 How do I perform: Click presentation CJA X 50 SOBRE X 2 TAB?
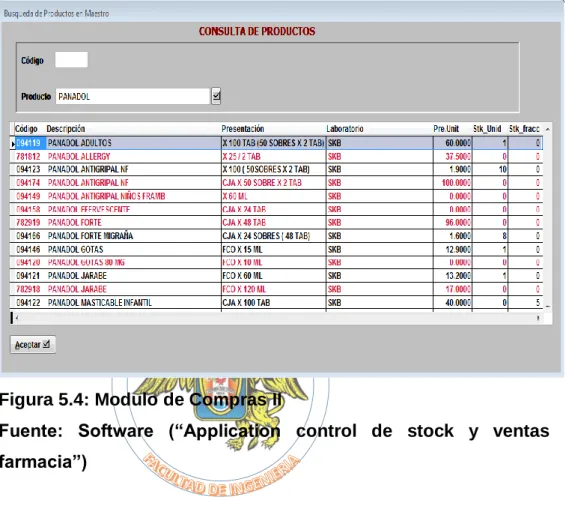pos(273,183)
